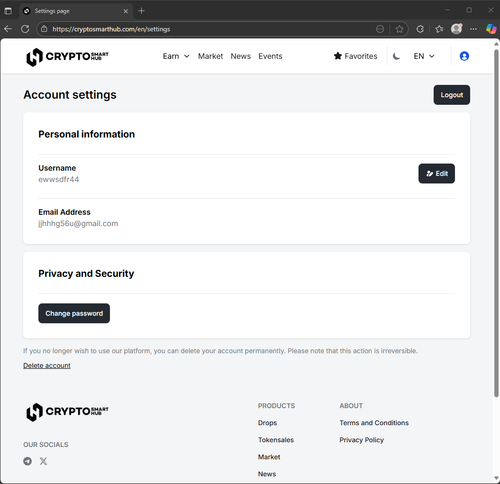Image resolution: width=500 pixels, height=484 pixels.
Task: Expand the Earn dropdown menu
Action: click(x=176, y=56)
